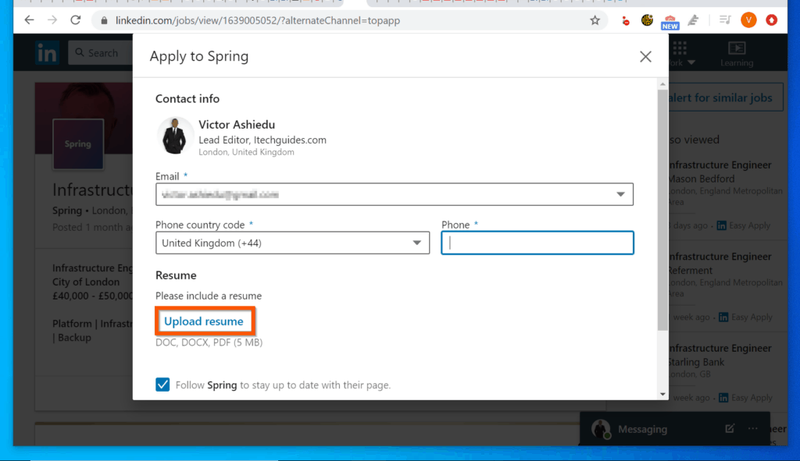Click the browser address bar URL
This screenshot has width=800, height=461.
258,20
